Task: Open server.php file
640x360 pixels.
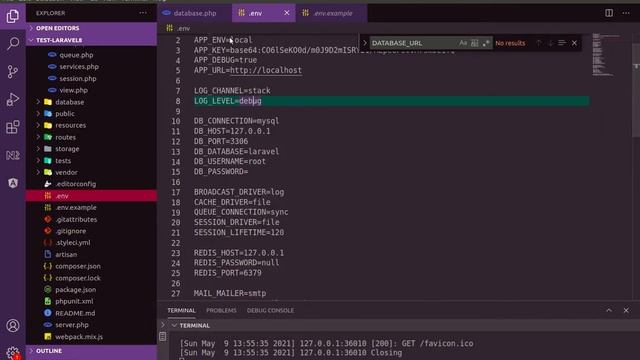Action: tap(72, 325)
